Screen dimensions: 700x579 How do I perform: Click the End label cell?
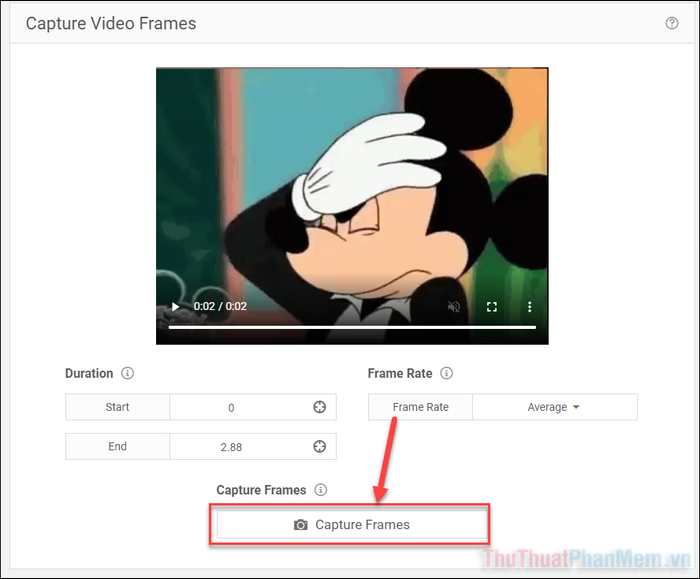pyautogui.click(x=117, y=446)
